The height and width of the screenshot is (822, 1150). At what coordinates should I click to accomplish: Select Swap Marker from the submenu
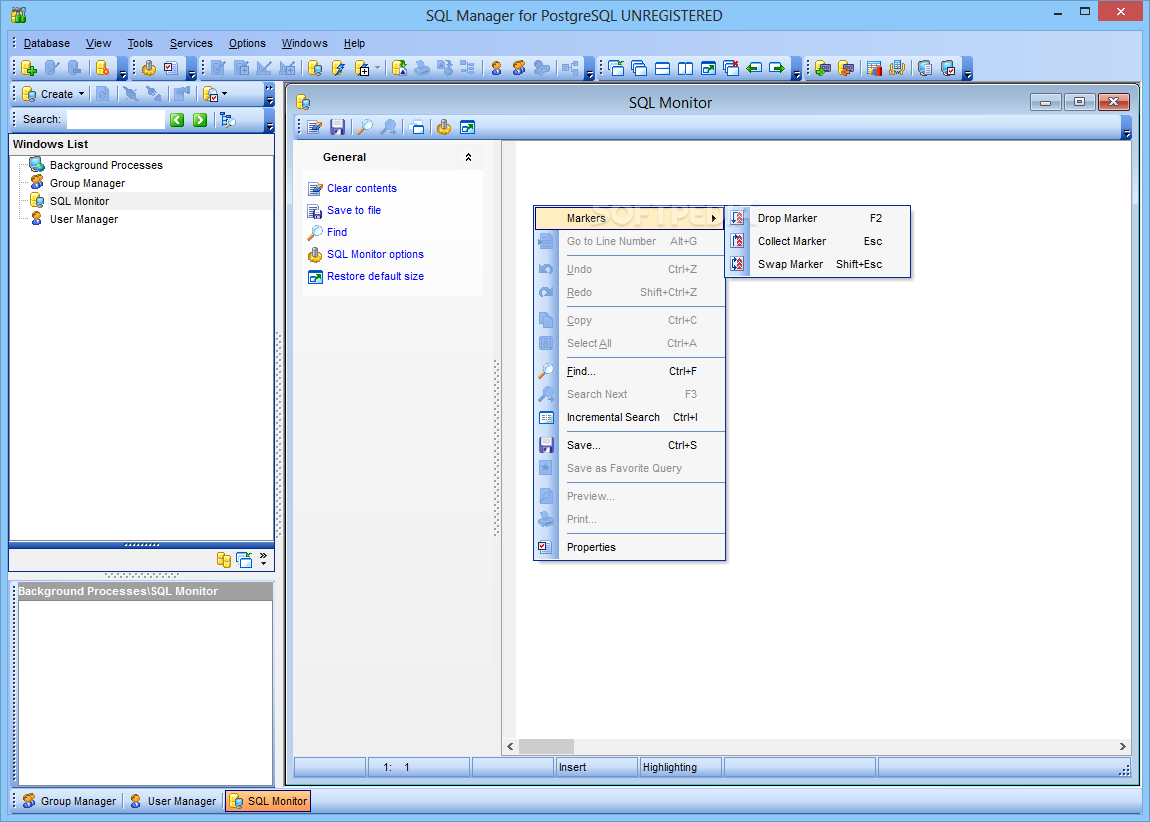[818, 264]
